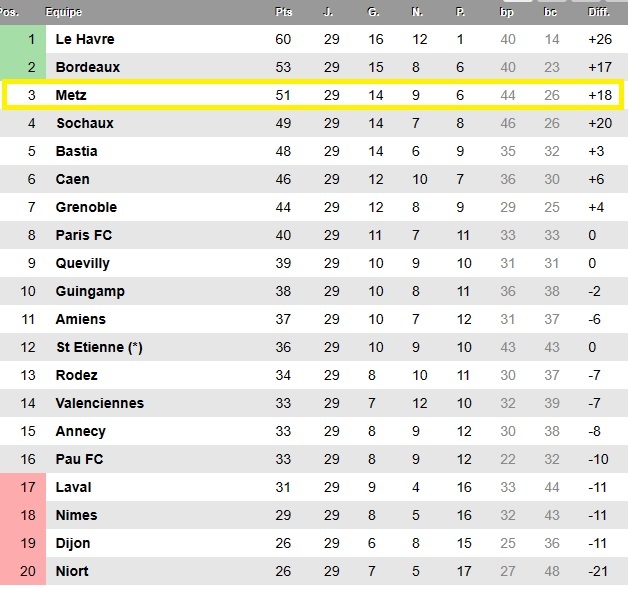Click the J. column header
This screenshot has width=628, height=589.
[x=328, y=12]
